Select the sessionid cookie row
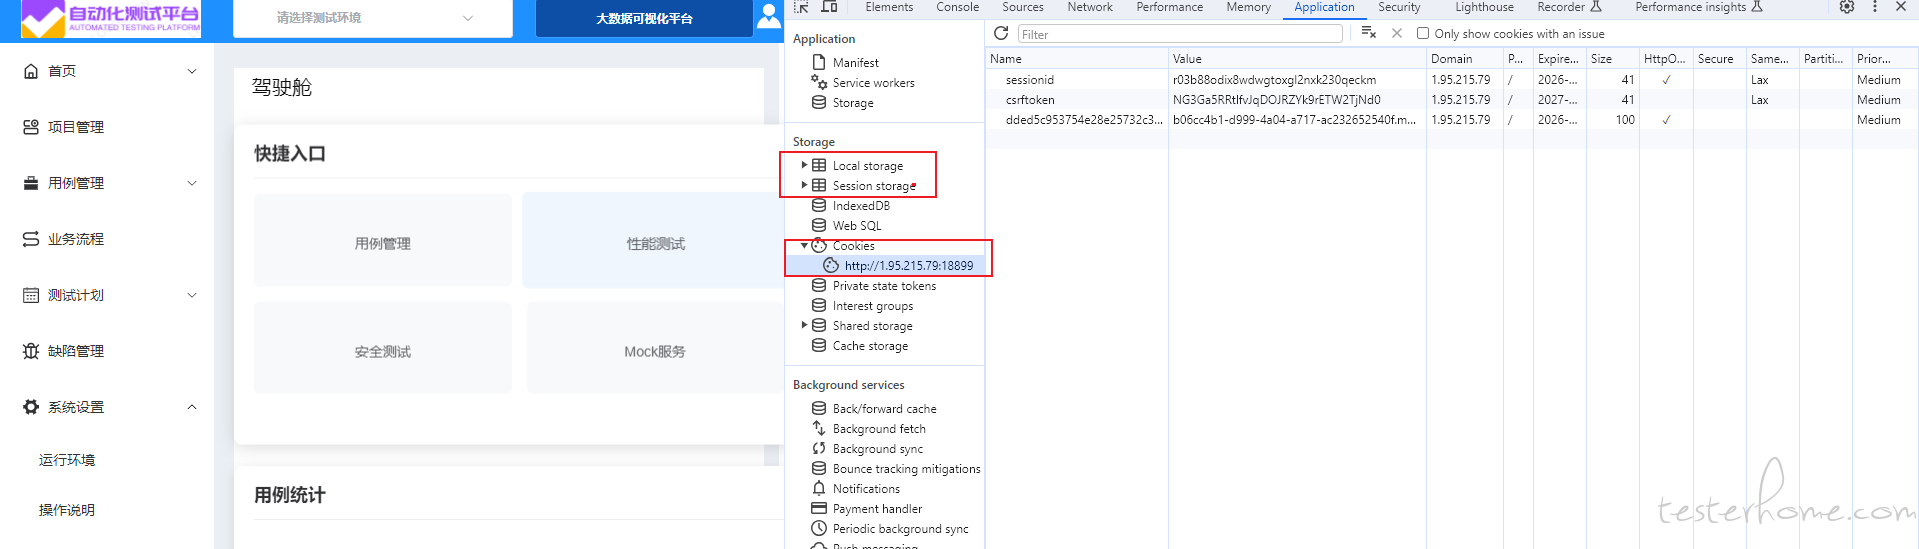Image resolution: width=1919 pixels, height=549 pixels. pyautogui.click(x=1030, y=80)
